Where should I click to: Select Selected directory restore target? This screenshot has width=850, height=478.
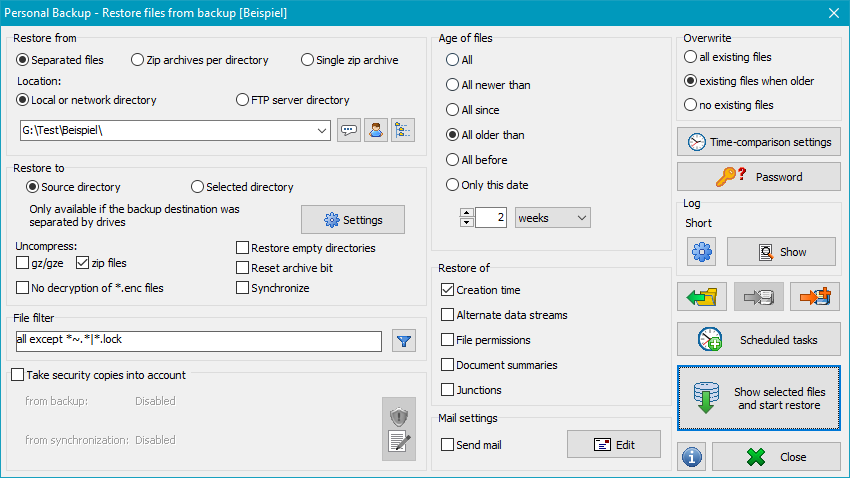point(242,187)
